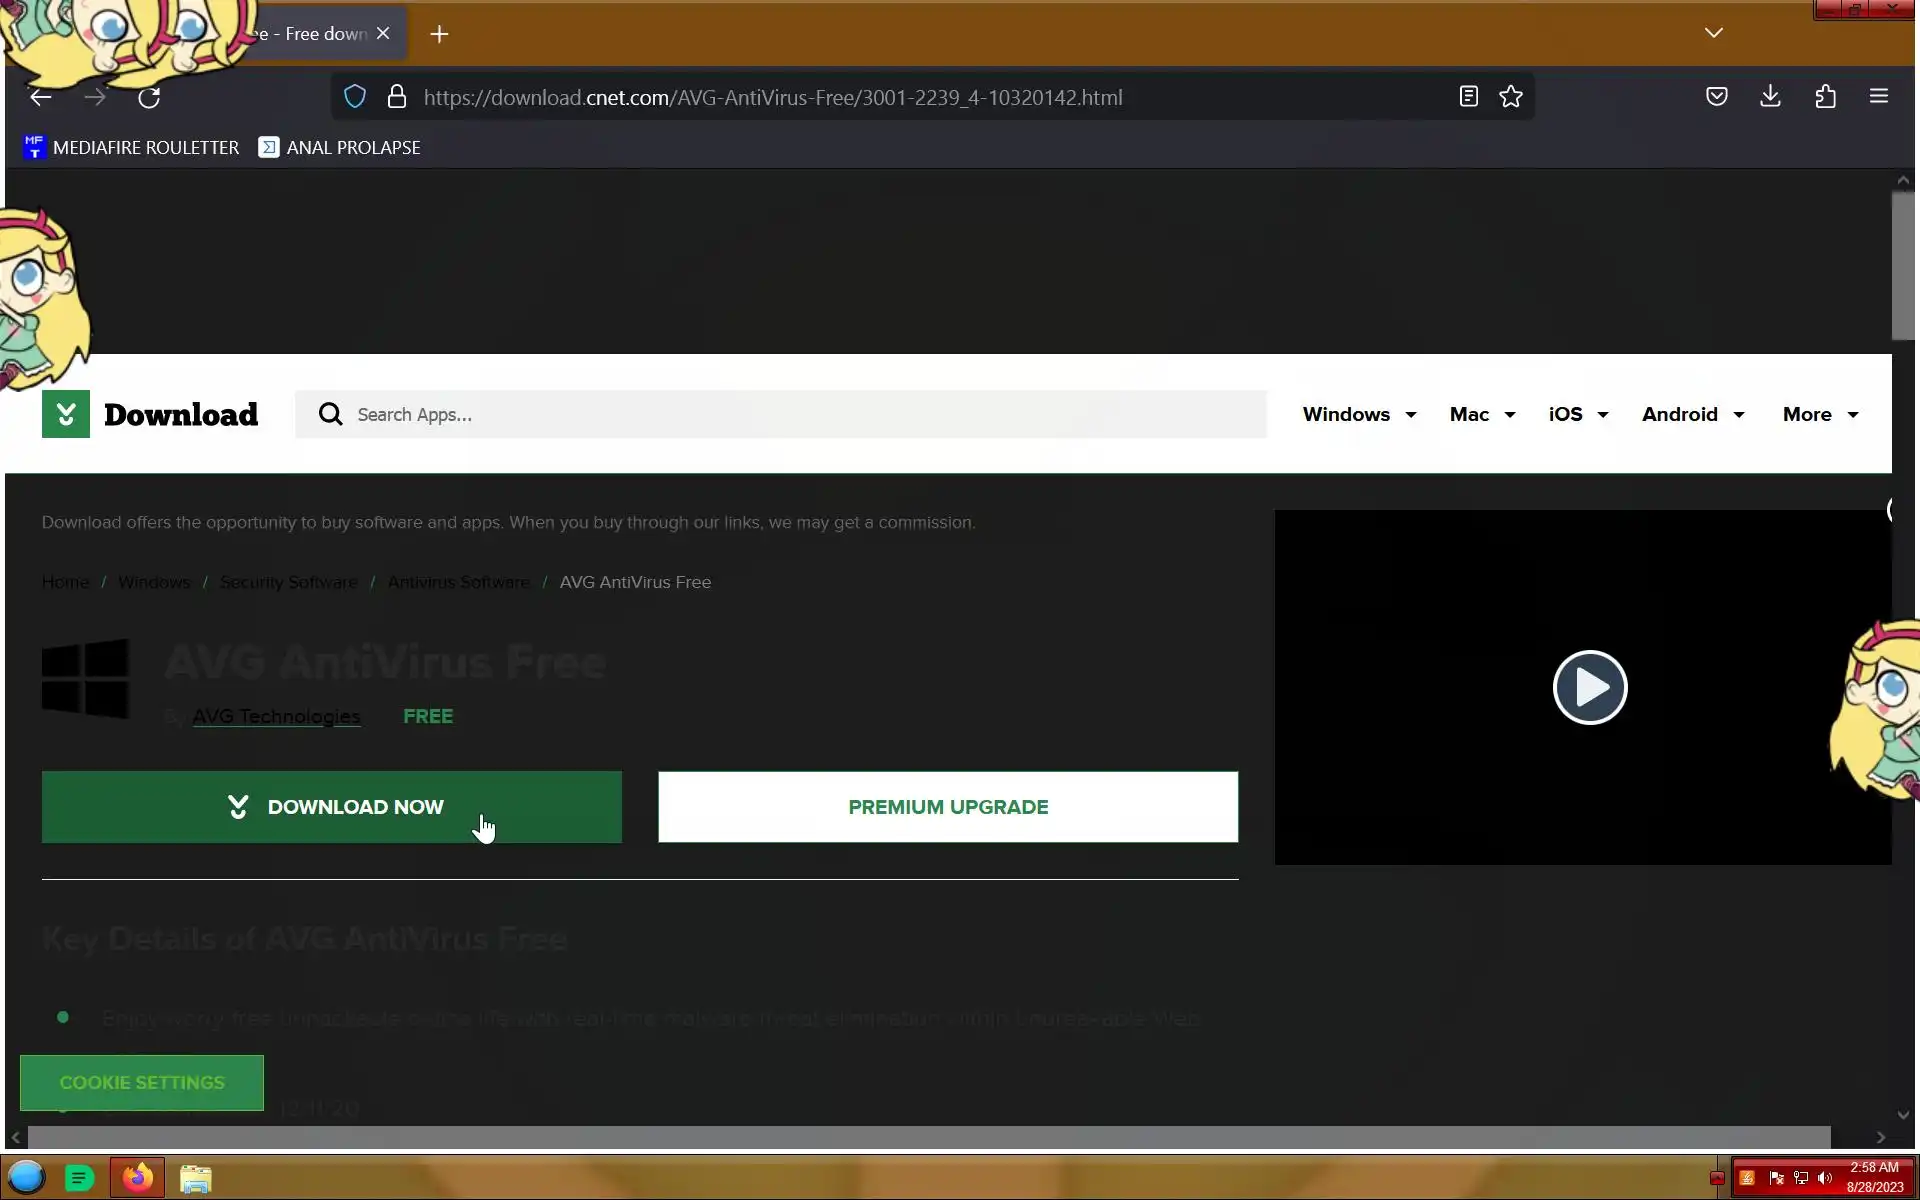The image size is (1920, 1200).
Task: Open a new browser tab
Action: 439,34
